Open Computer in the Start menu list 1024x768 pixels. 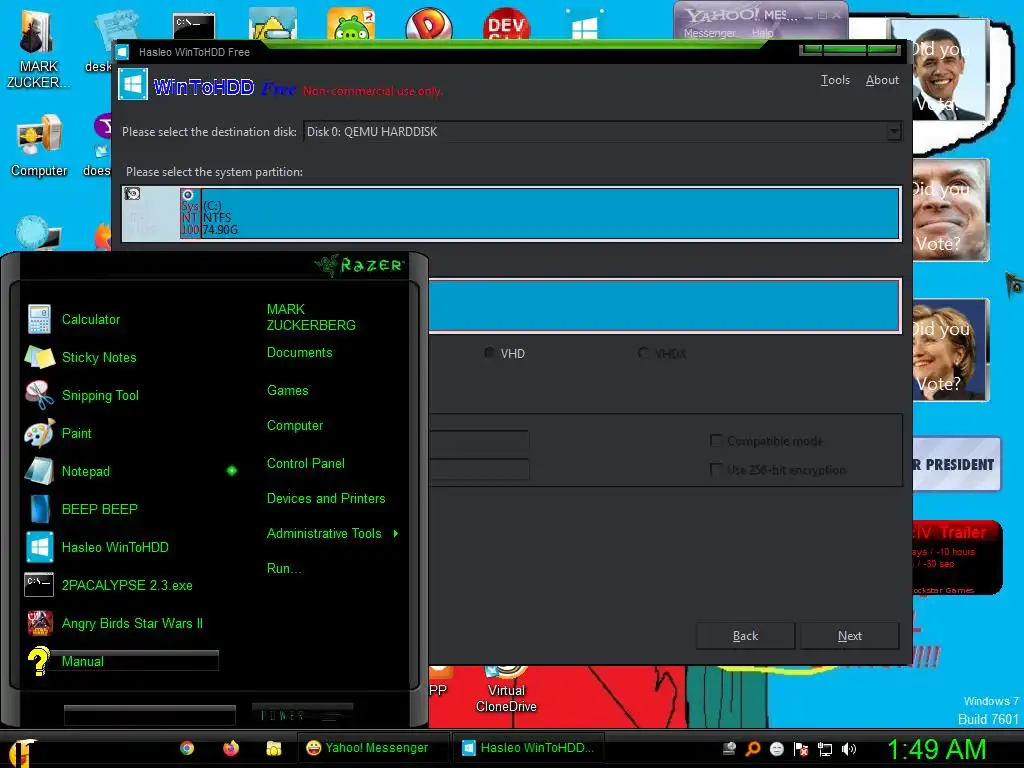[295, 426]
